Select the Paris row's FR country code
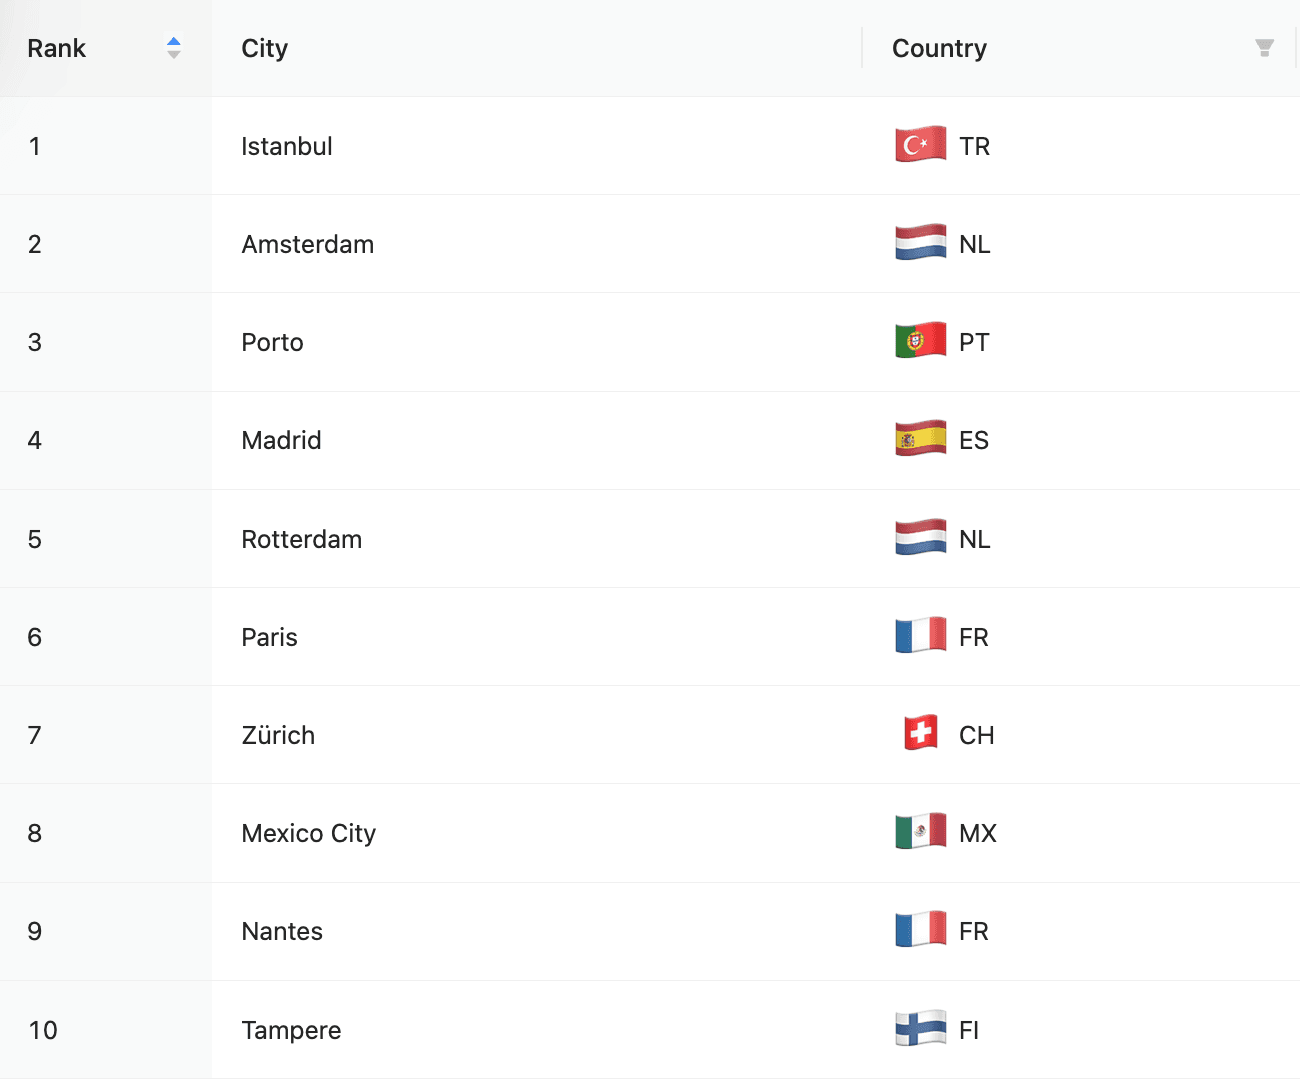Screen dimensions: 1300x1084 click(974, 637)
